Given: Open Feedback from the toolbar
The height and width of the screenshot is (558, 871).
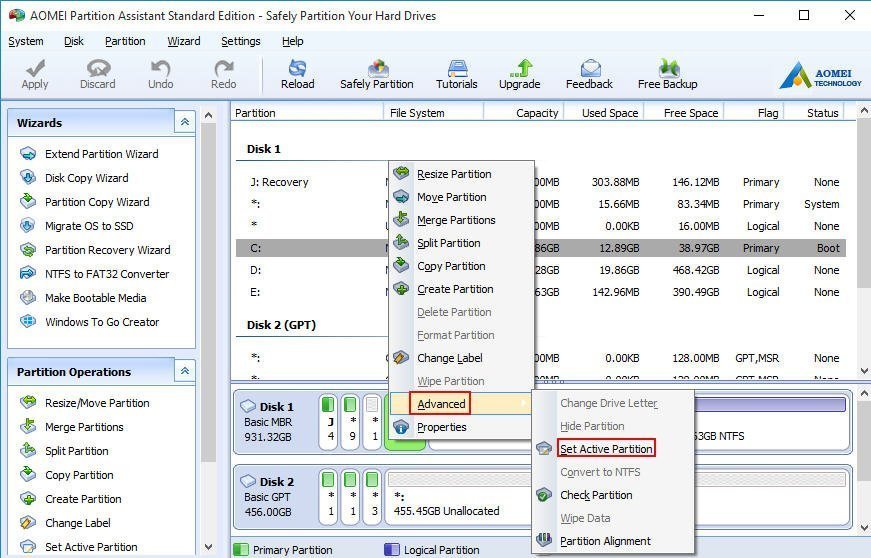Looking at the screenshot, I should point(589,74).
